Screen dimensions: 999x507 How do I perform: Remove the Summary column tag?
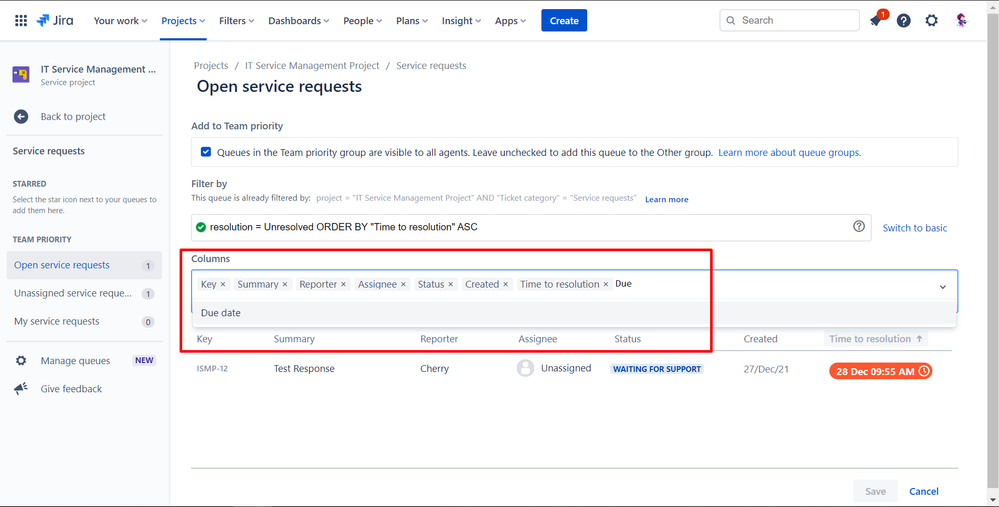point(285,285)
